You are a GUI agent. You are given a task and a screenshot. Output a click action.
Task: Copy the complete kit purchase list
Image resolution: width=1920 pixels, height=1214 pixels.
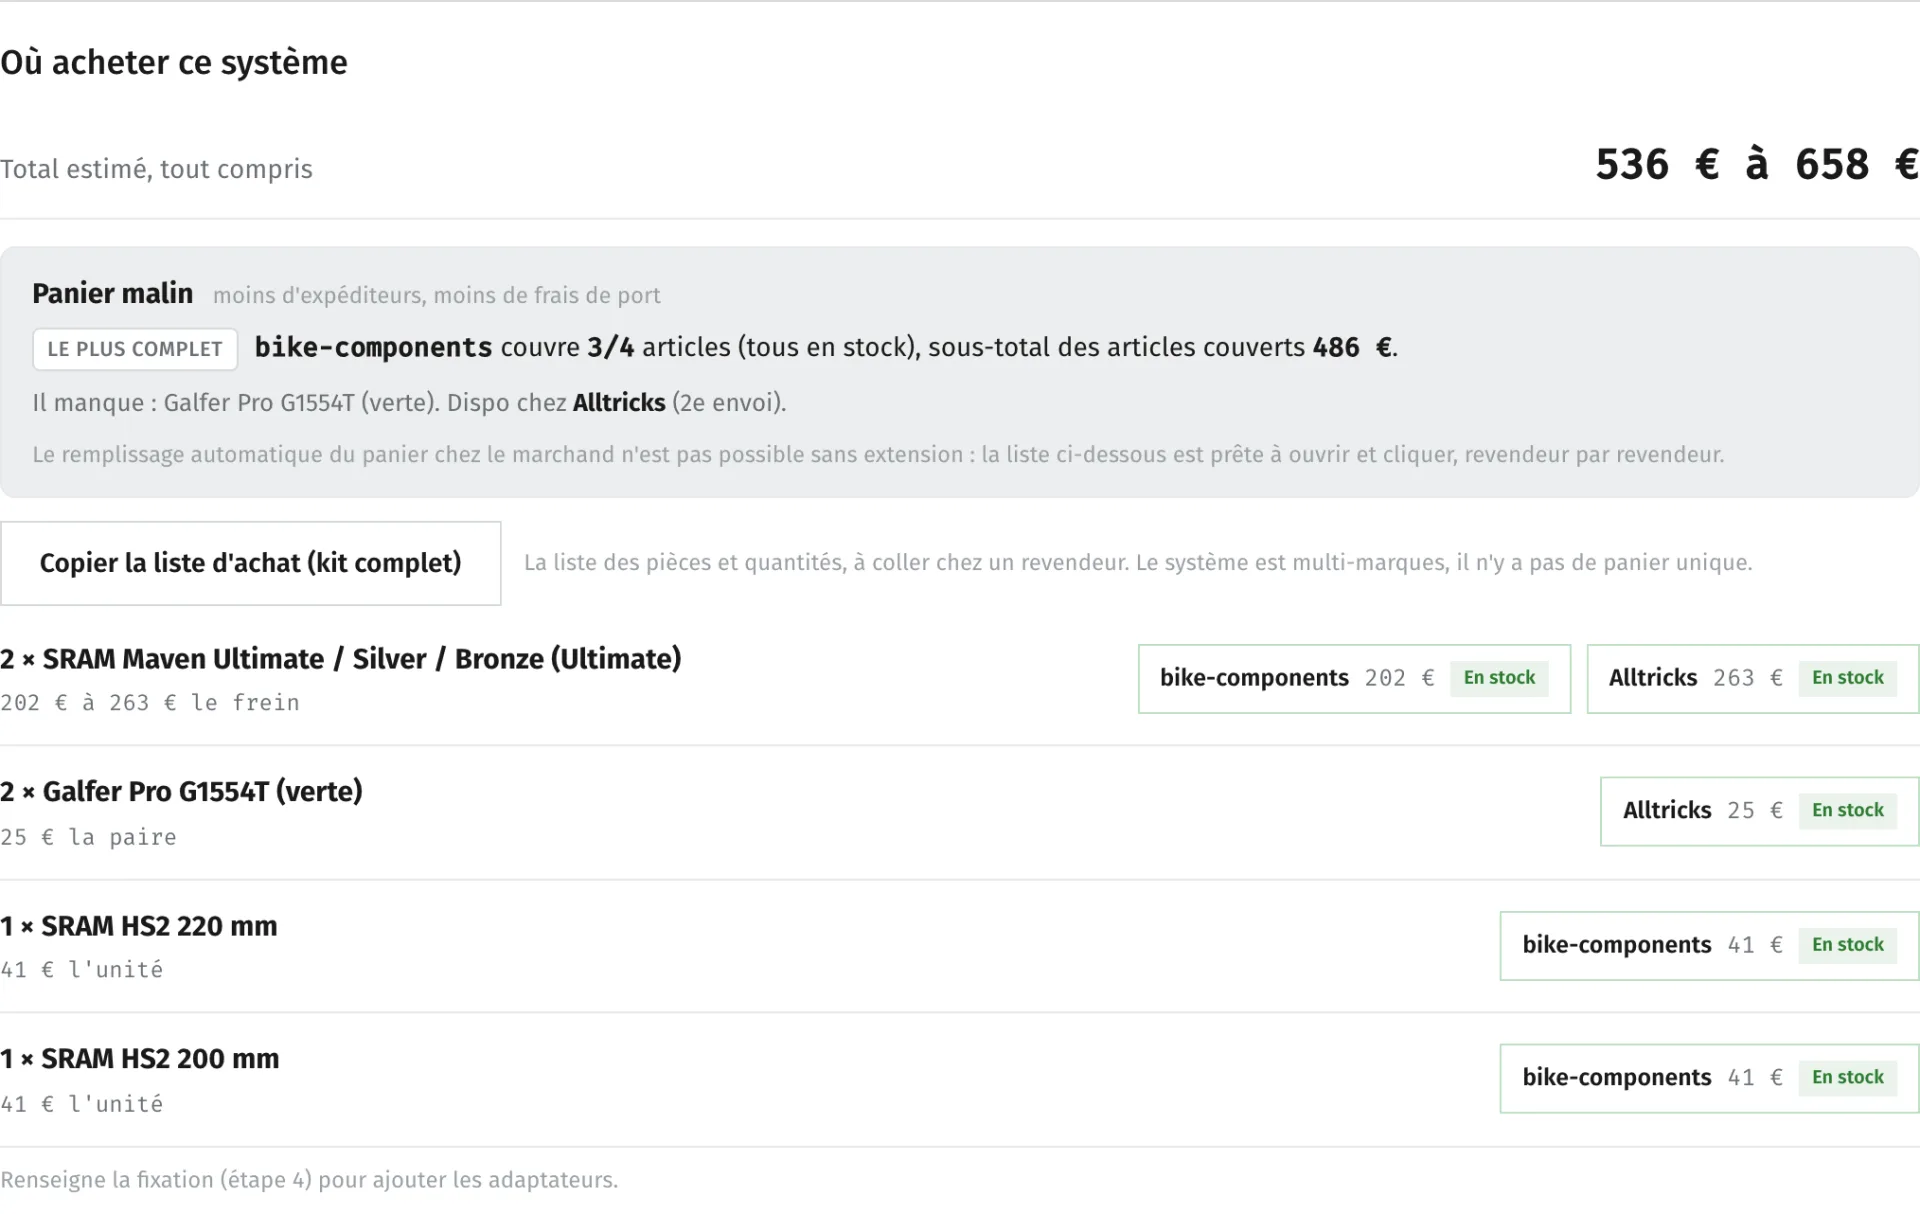250,563
